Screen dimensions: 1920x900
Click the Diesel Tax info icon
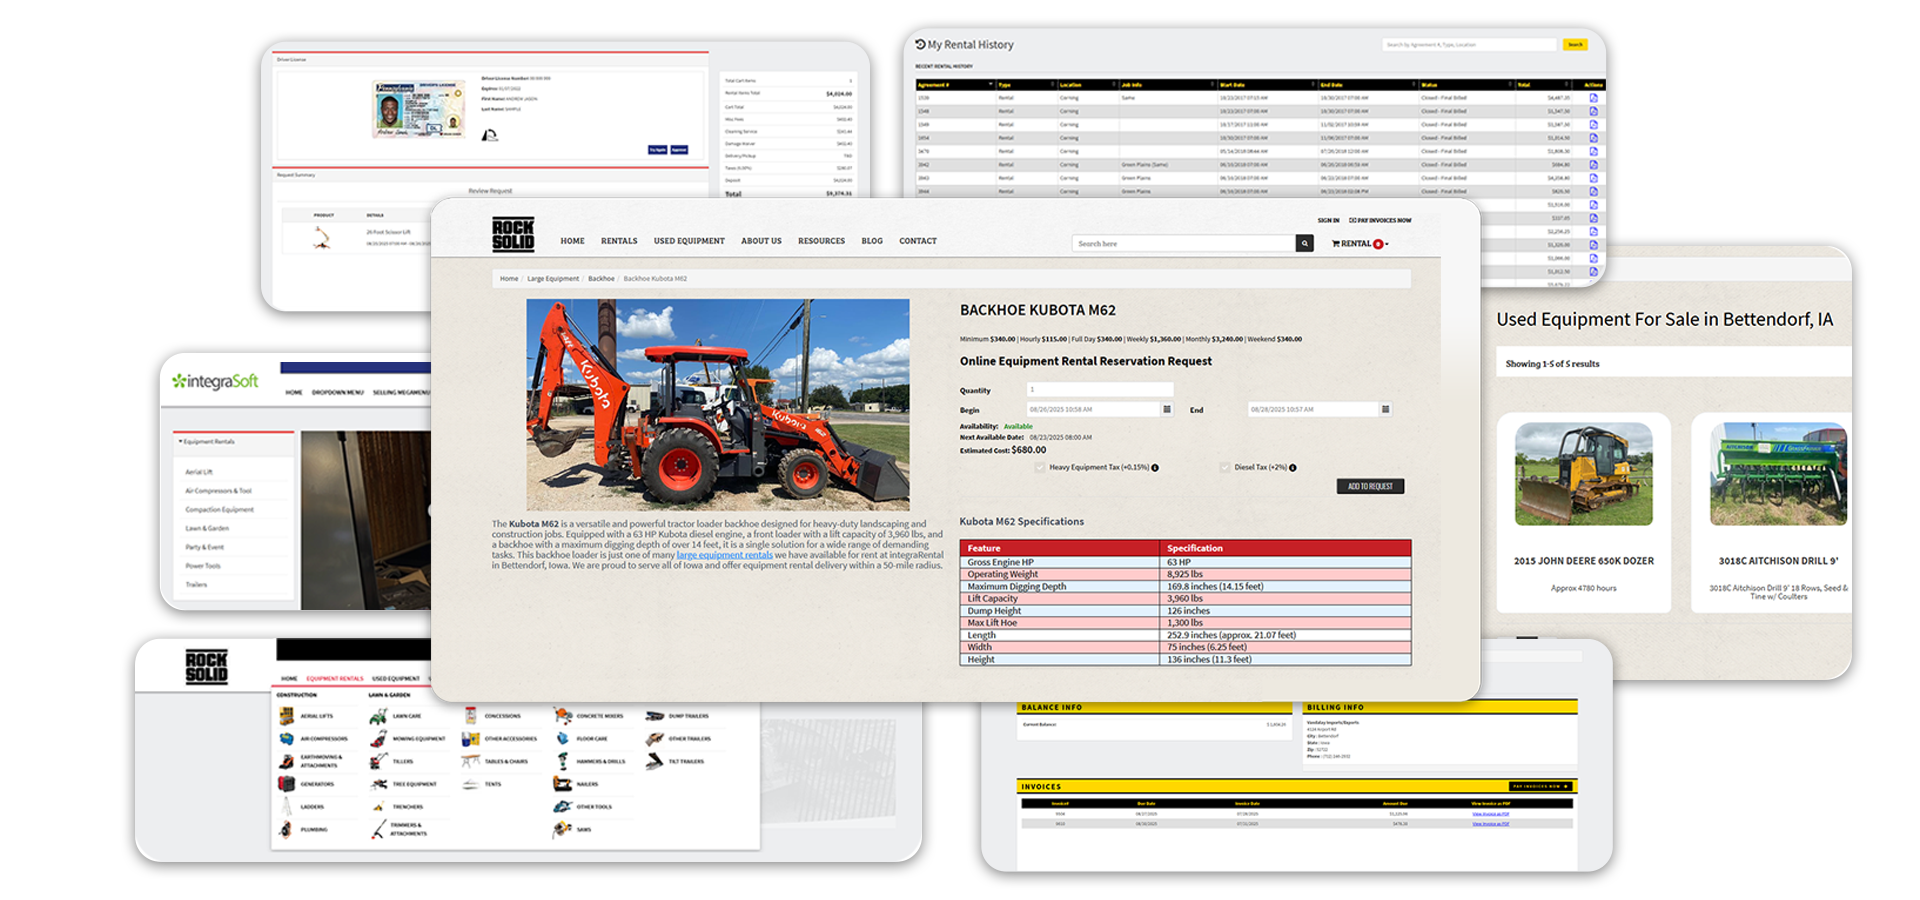[x=1293, y=468]
